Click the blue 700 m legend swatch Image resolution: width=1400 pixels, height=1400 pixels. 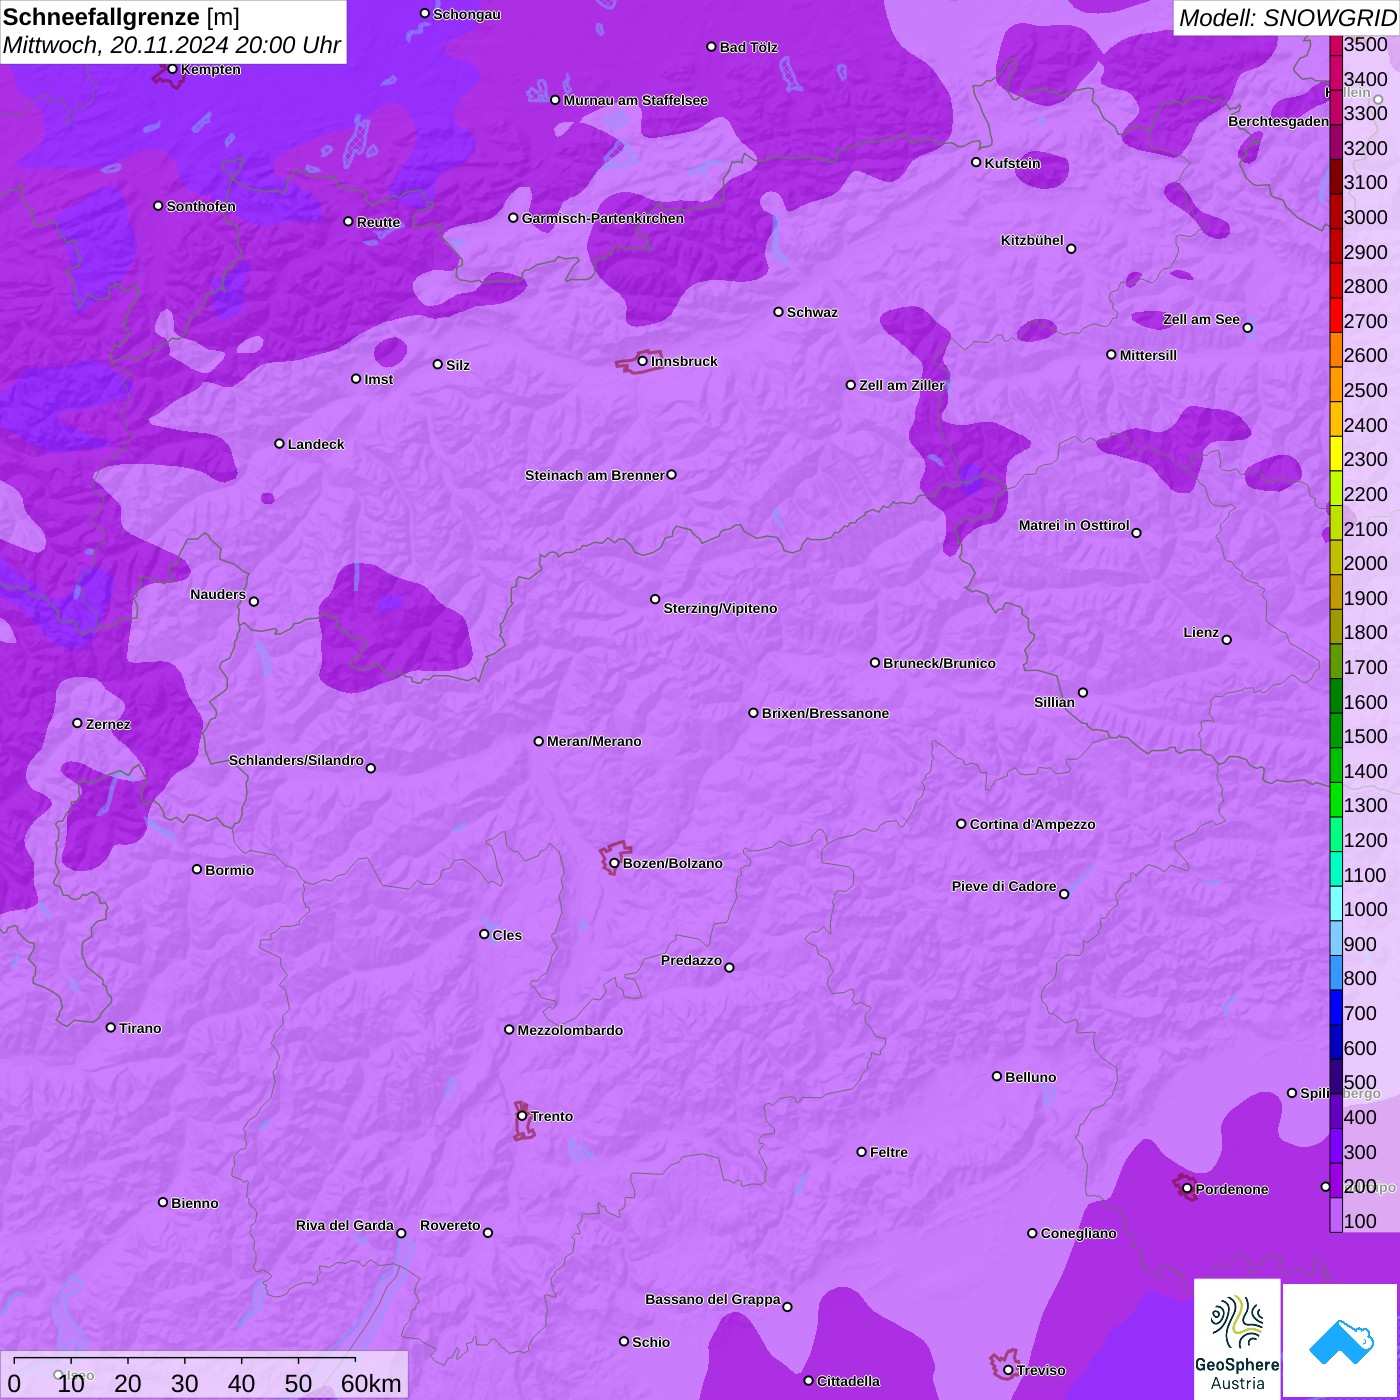pyautogui.click(x=1336, y=1007)
